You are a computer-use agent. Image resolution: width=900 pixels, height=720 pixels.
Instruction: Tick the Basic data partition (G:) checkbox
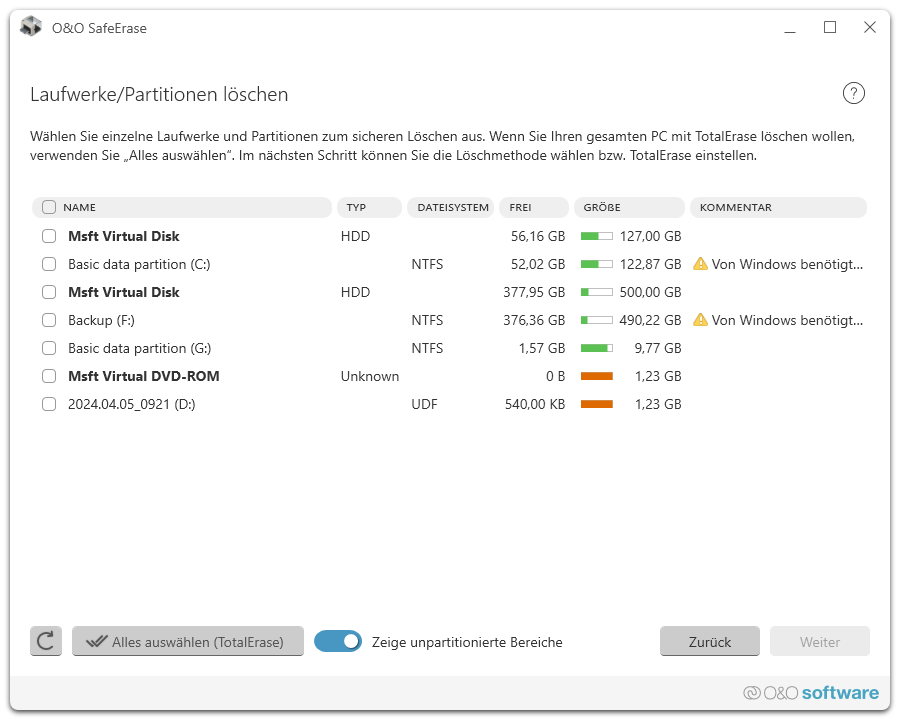49,348
